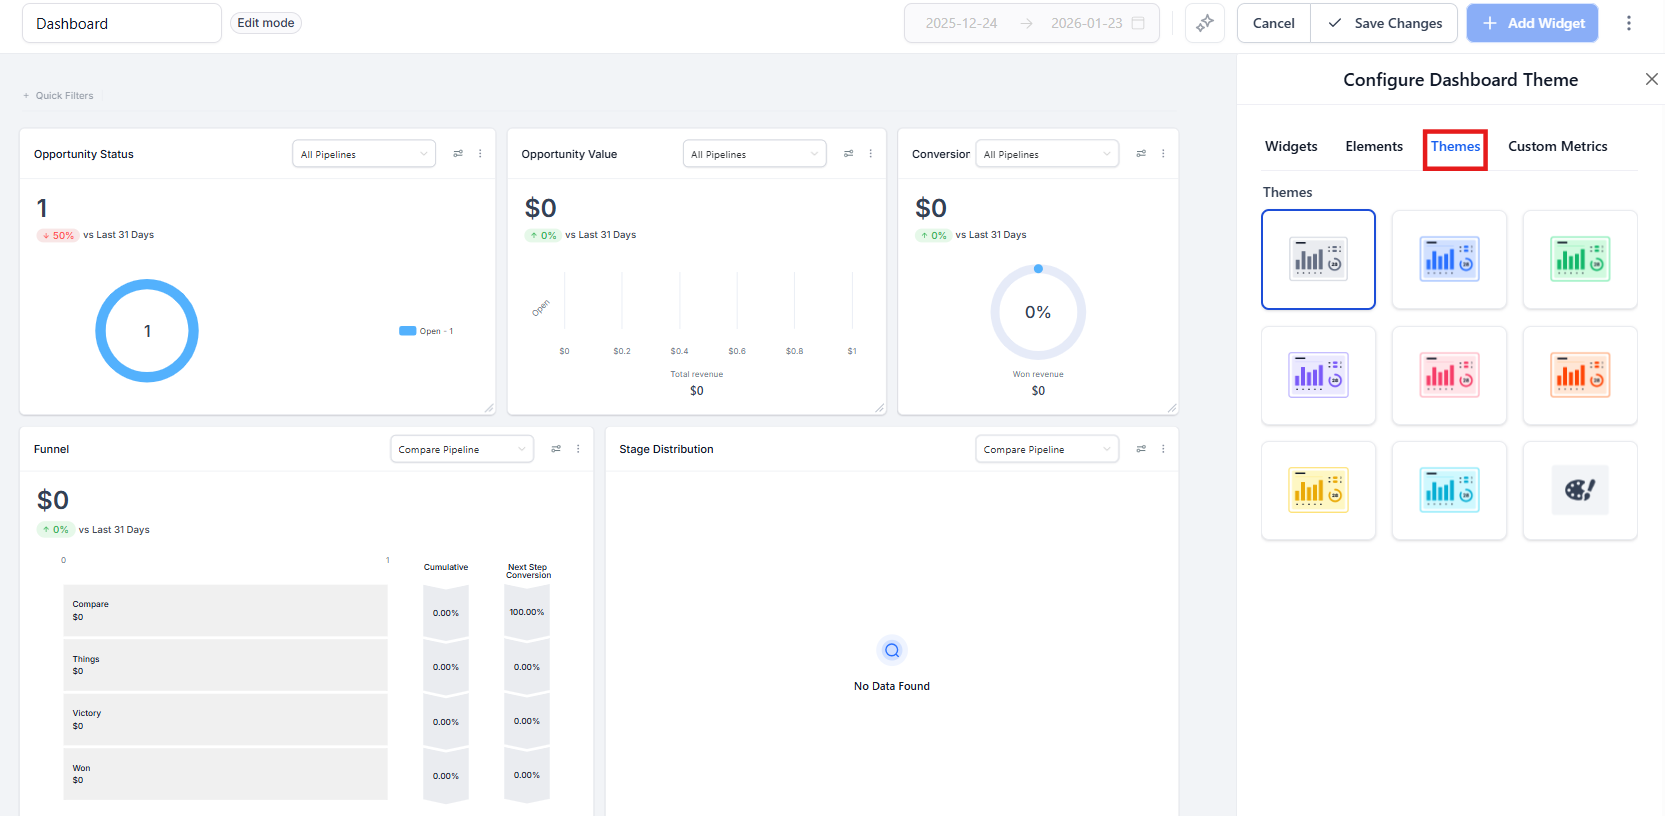Pick the yellow color theme swatch

[x=1318, y=490]
